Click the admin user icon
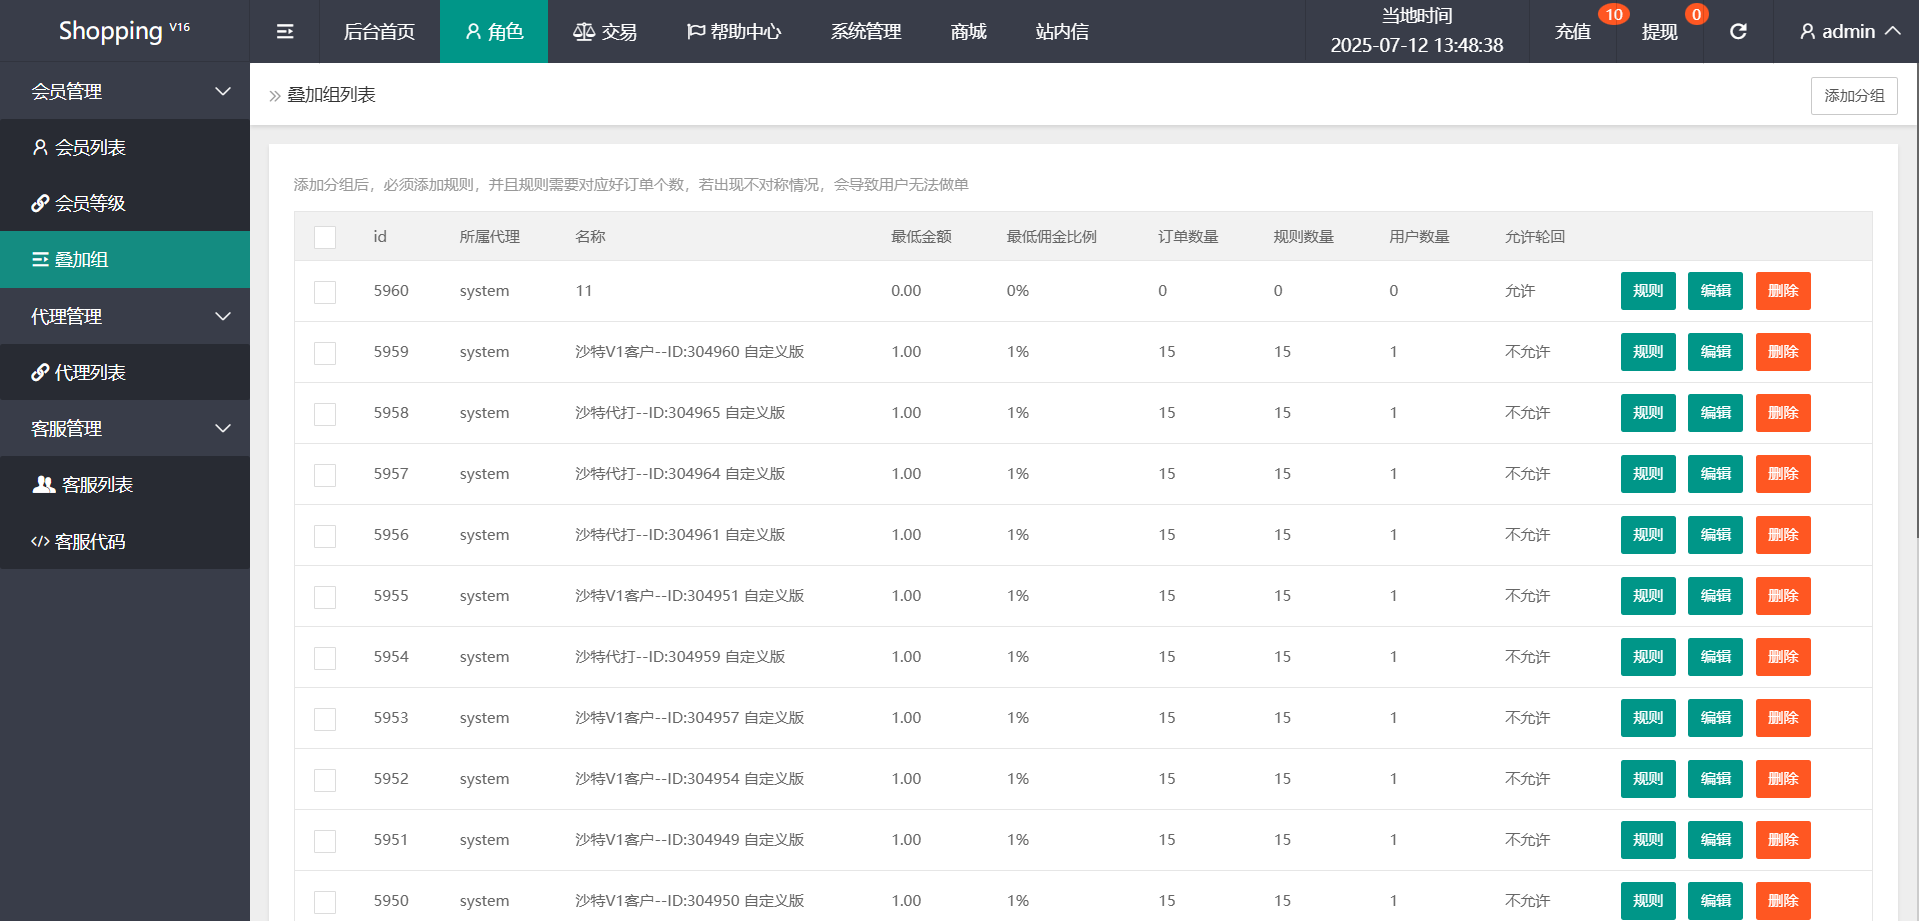The height and width of the screenshot is (921, 1919). click(x=1808, y=32)
